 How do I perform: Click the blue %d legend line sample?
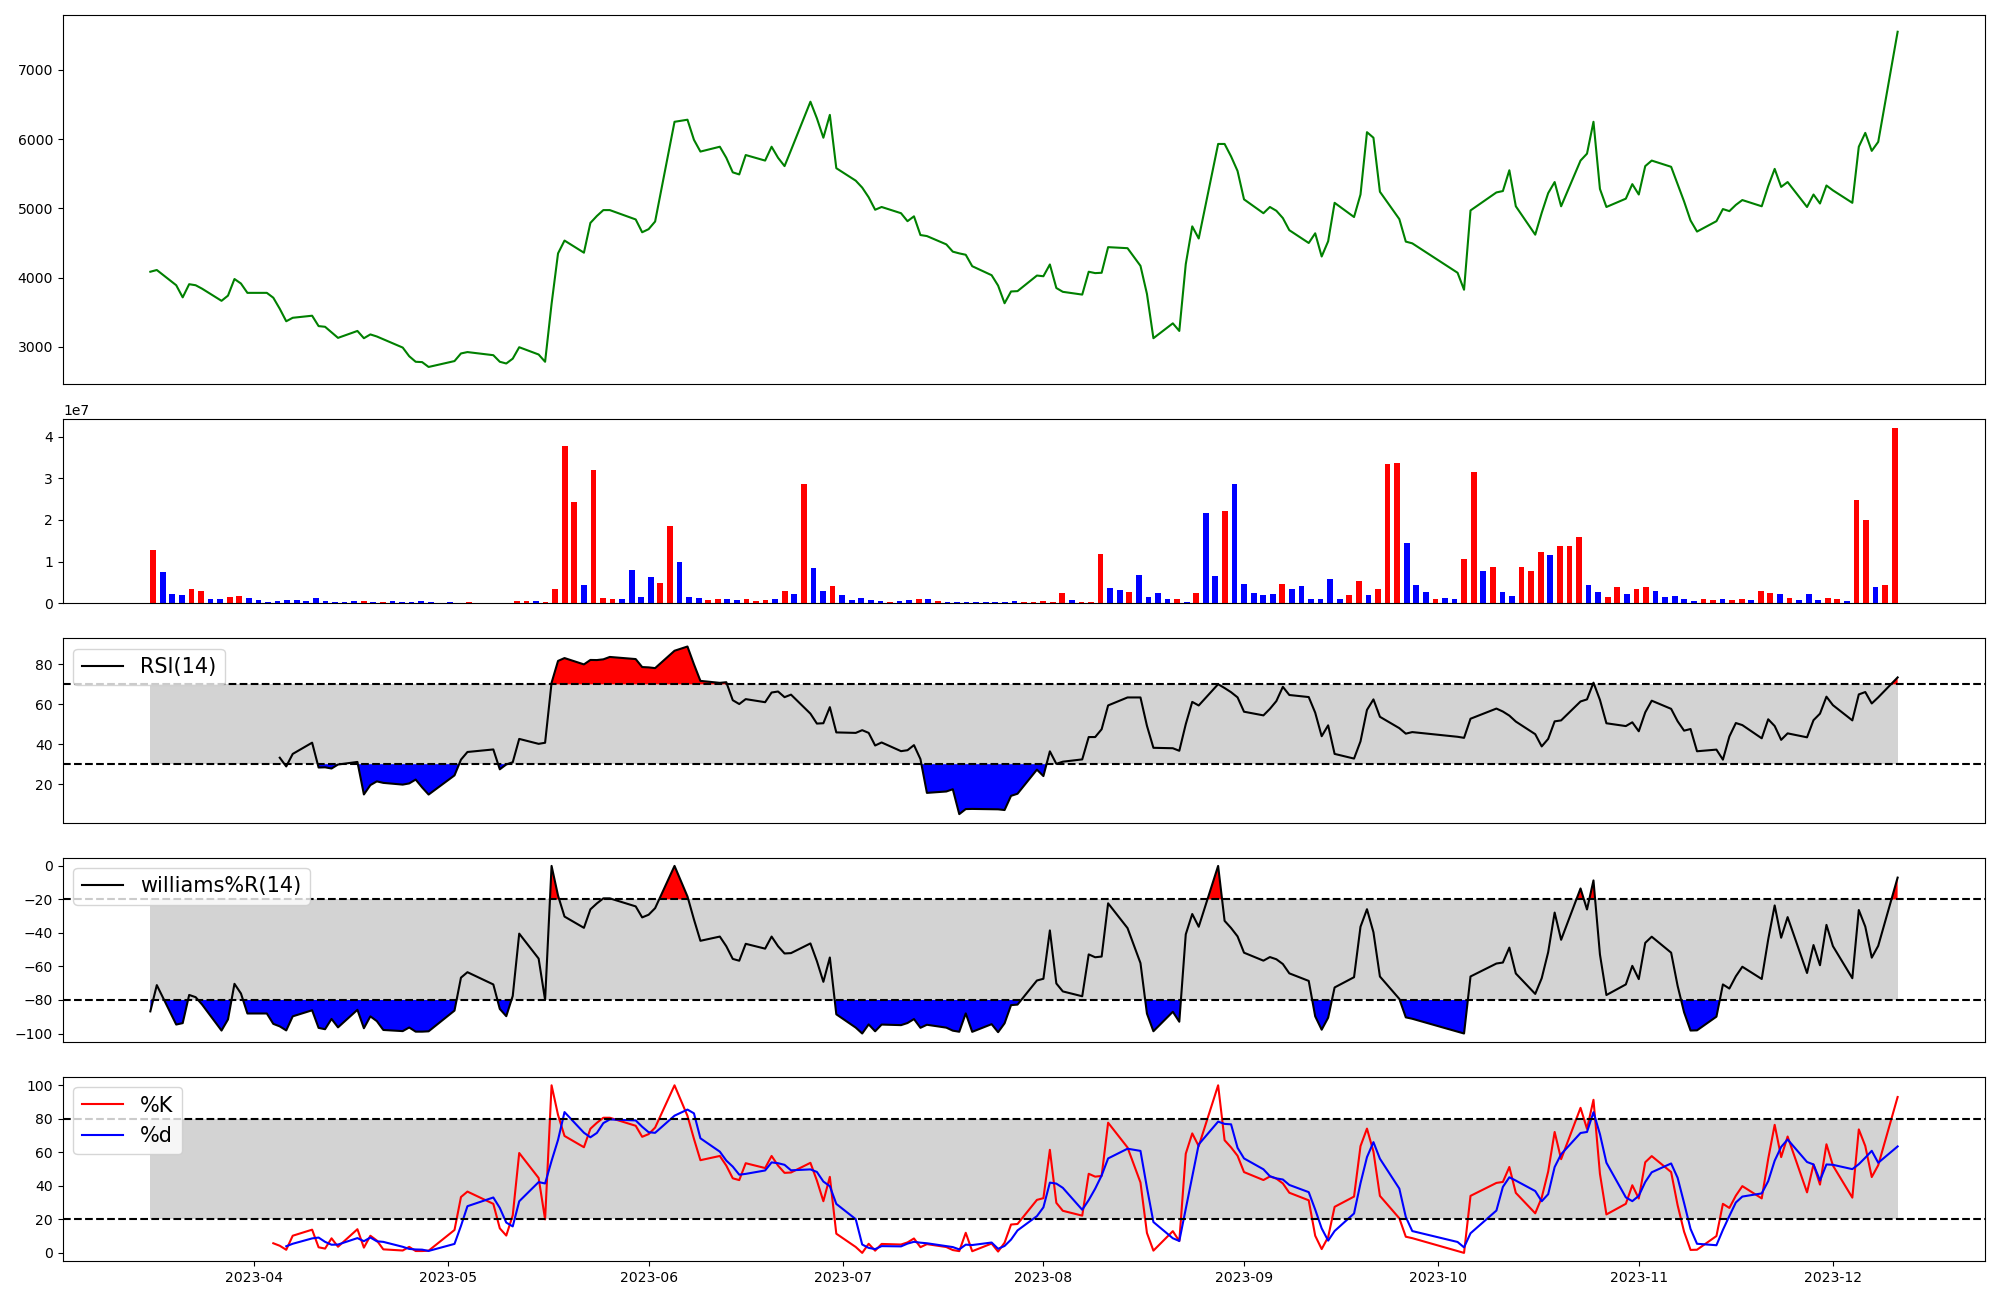pyautogui.click(x=102, y=1135)
